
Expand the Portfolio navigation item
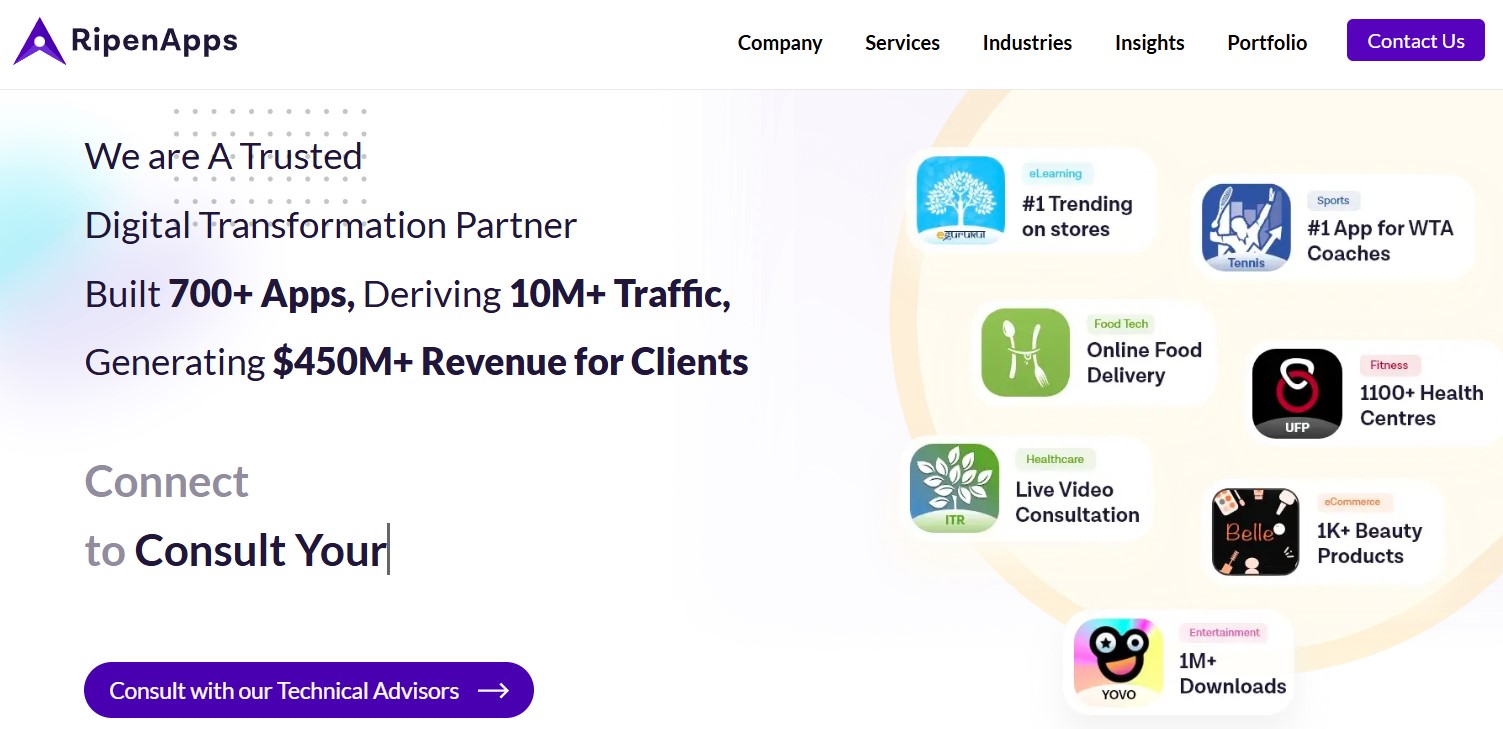[1266, 43]
